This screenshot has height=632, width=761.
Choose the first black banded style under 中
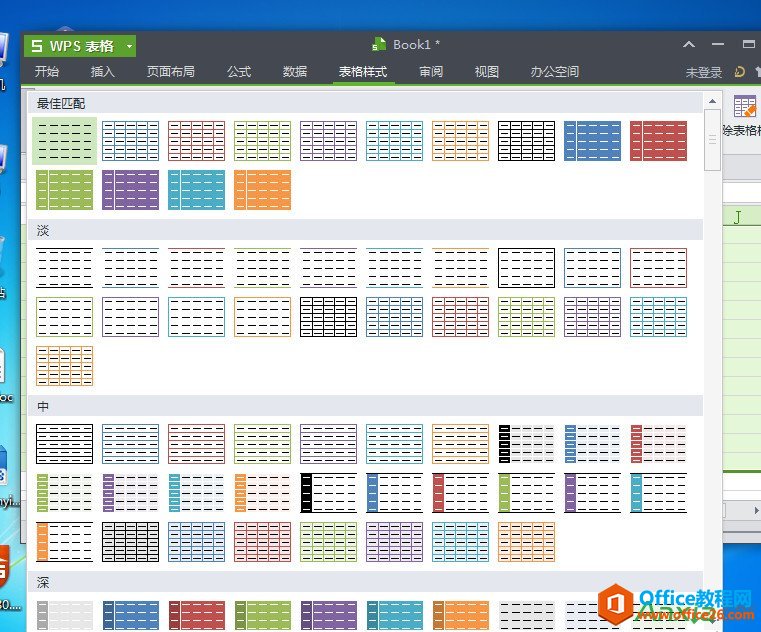(x=65, y=444)
